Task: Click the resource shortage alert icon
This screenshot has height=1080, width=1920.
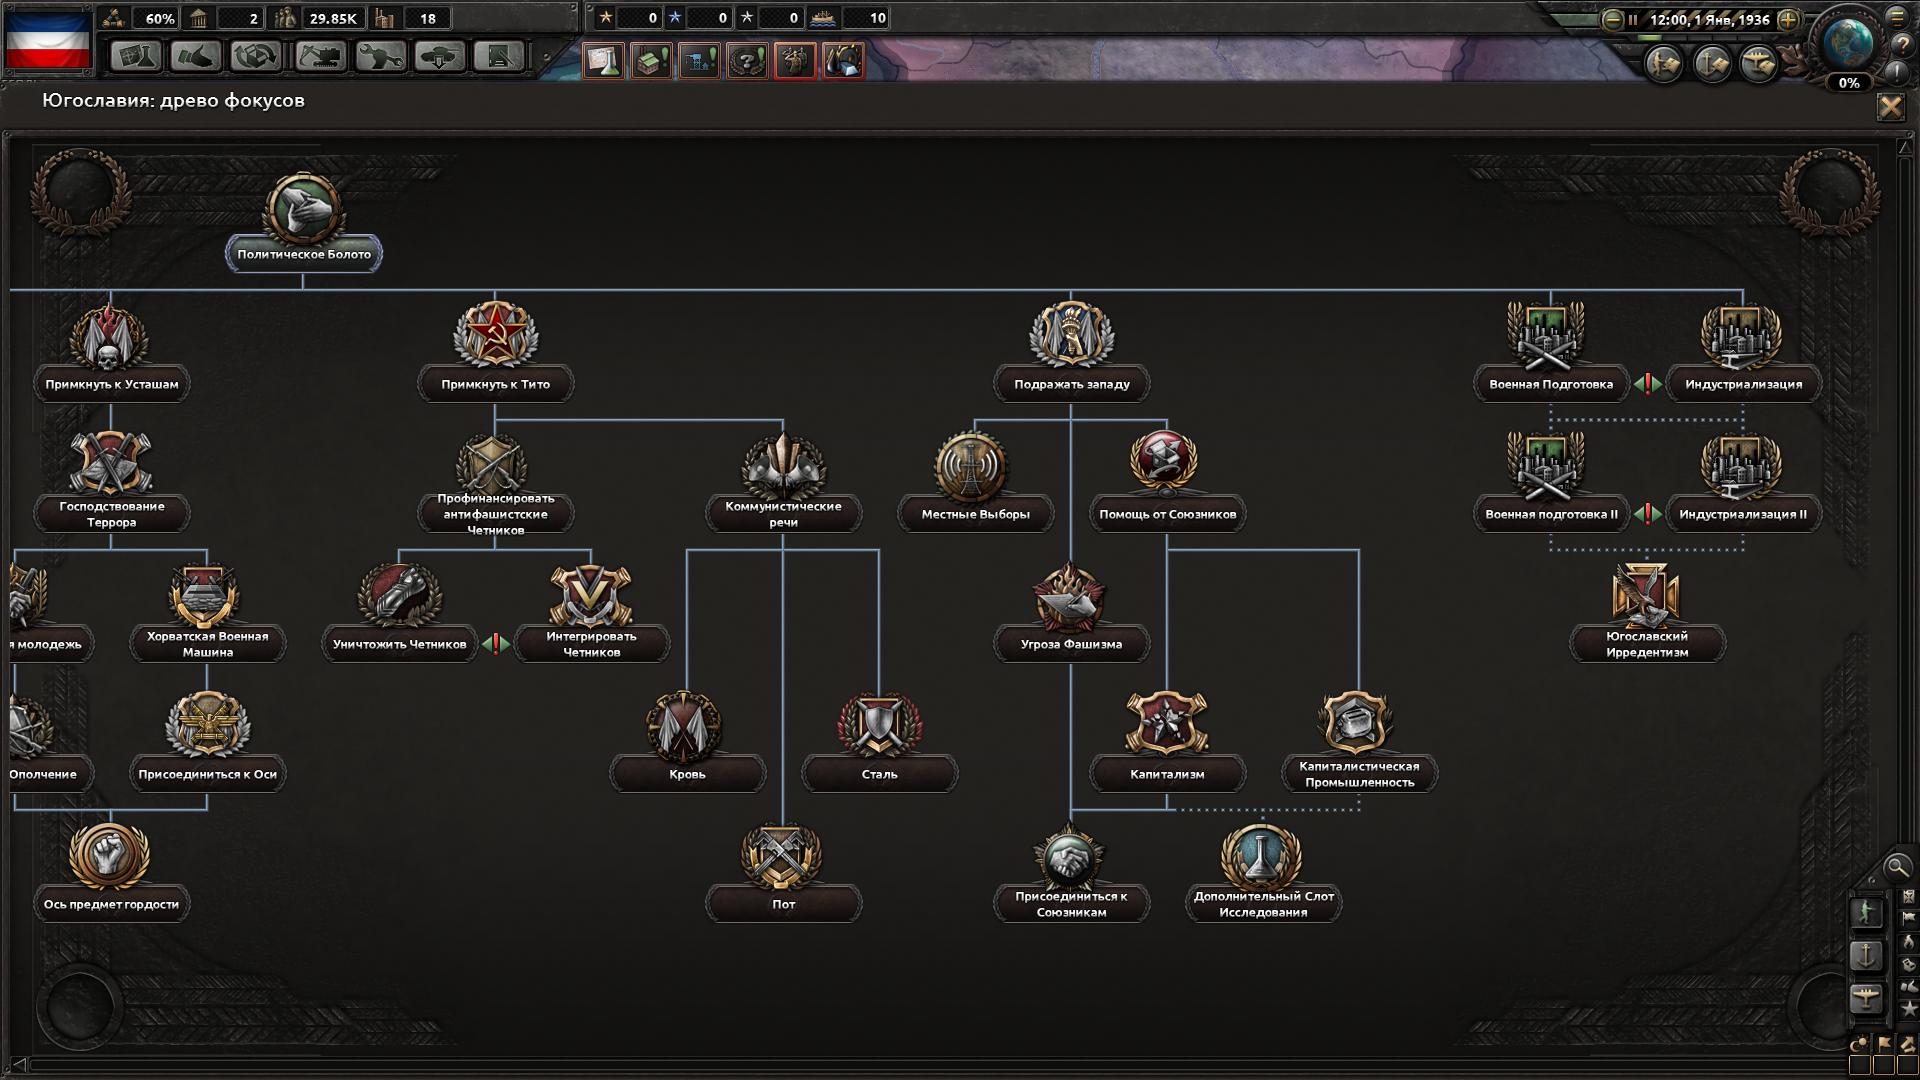Action: coord(843,60)
